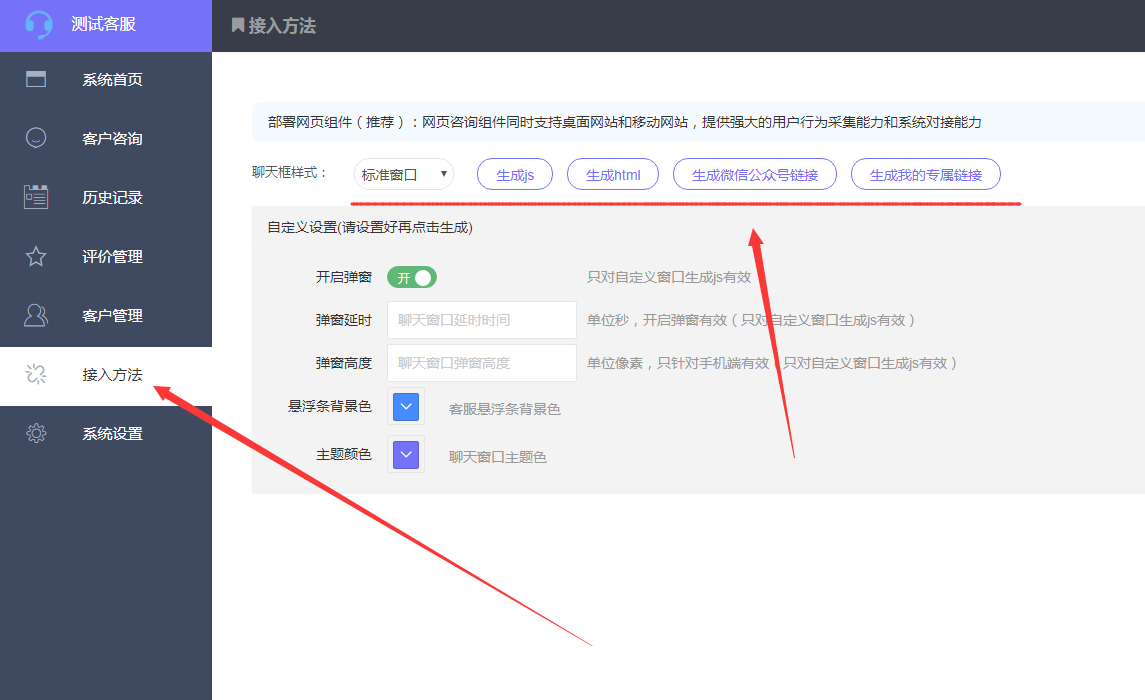The width and height of the screenshot is (1145, 700).
Task: Click the 接入方法 link icon
Action: (36, 374)
